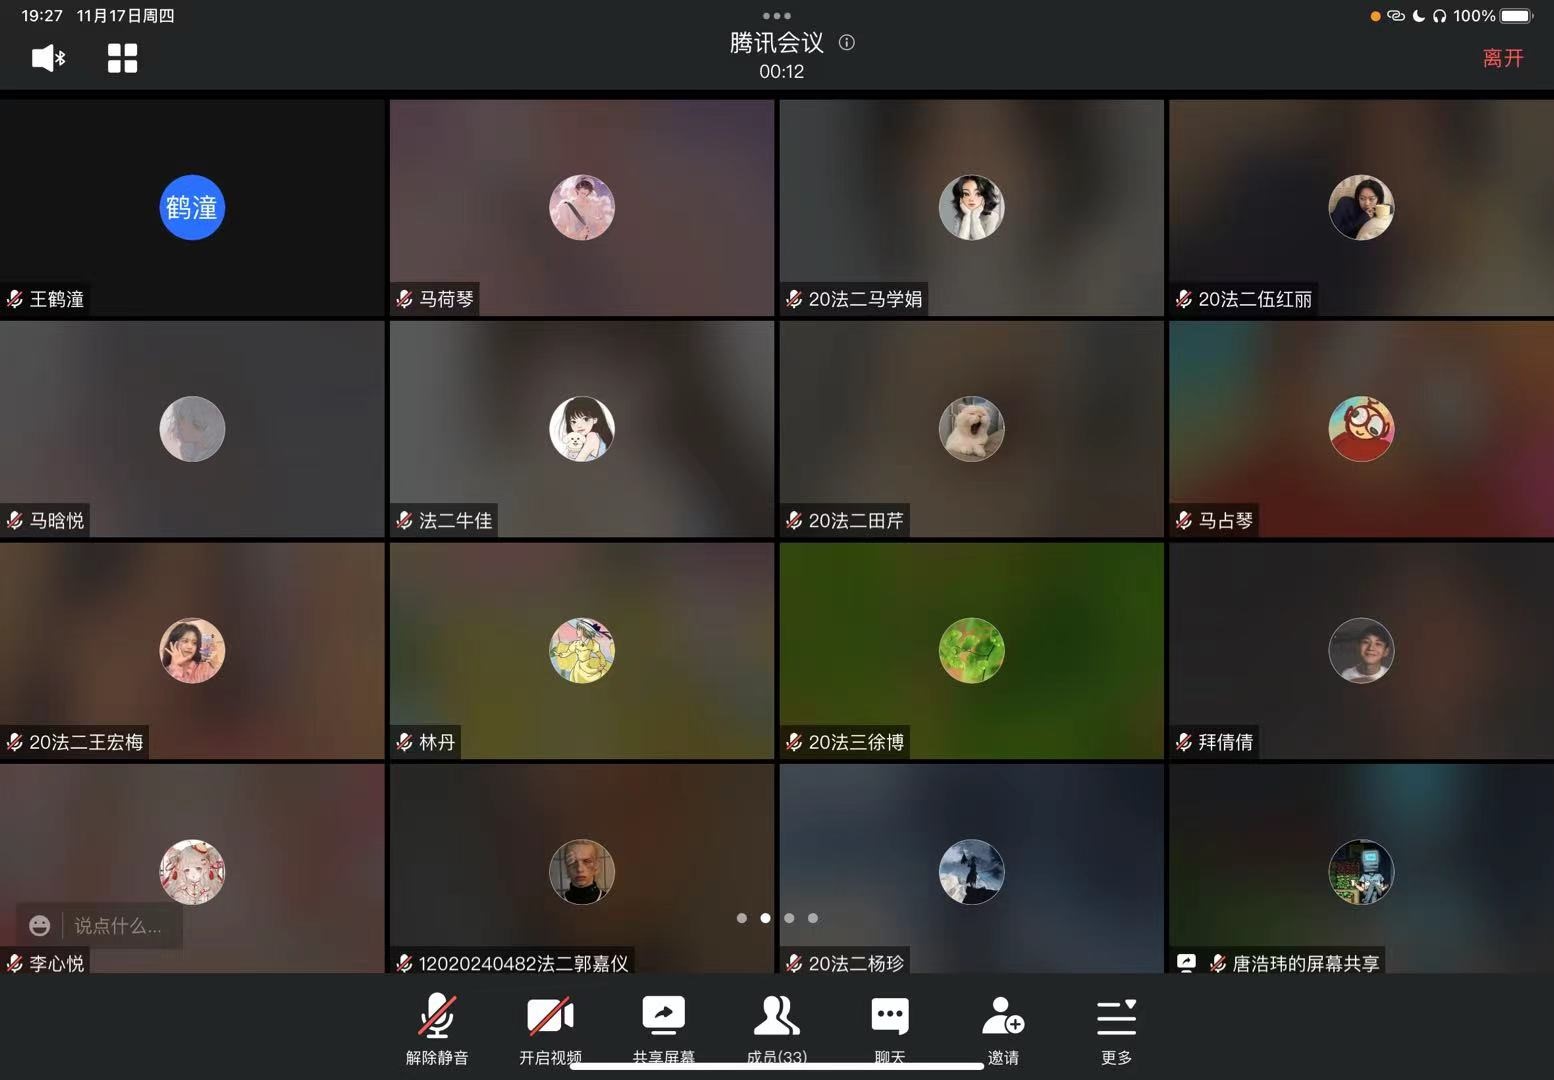Screen dimensions: 1554x1080
Task: Expand the three-dot handle at top center
Action: pos(777,16)
